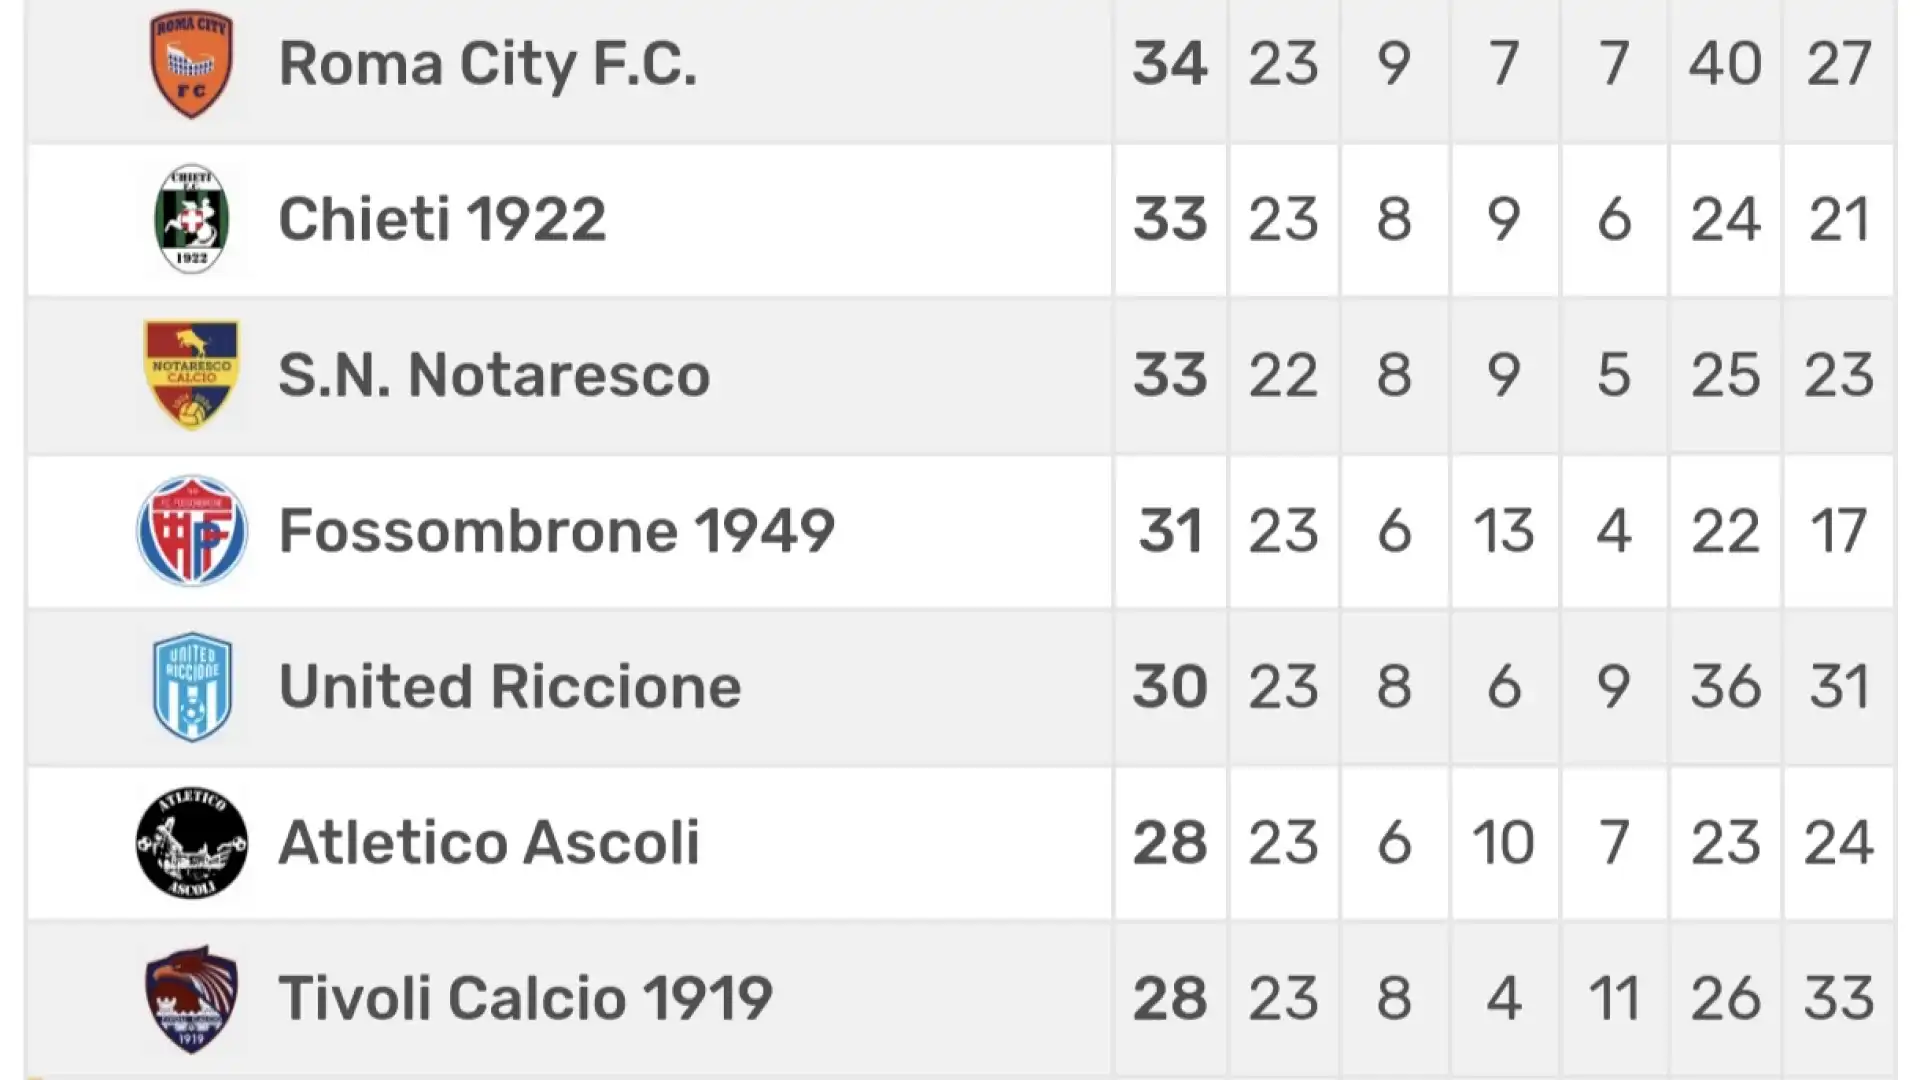Open the Chieti 1922 team name link
1920x1080 pixels.
pyautogui.click(x=442, y=219)
